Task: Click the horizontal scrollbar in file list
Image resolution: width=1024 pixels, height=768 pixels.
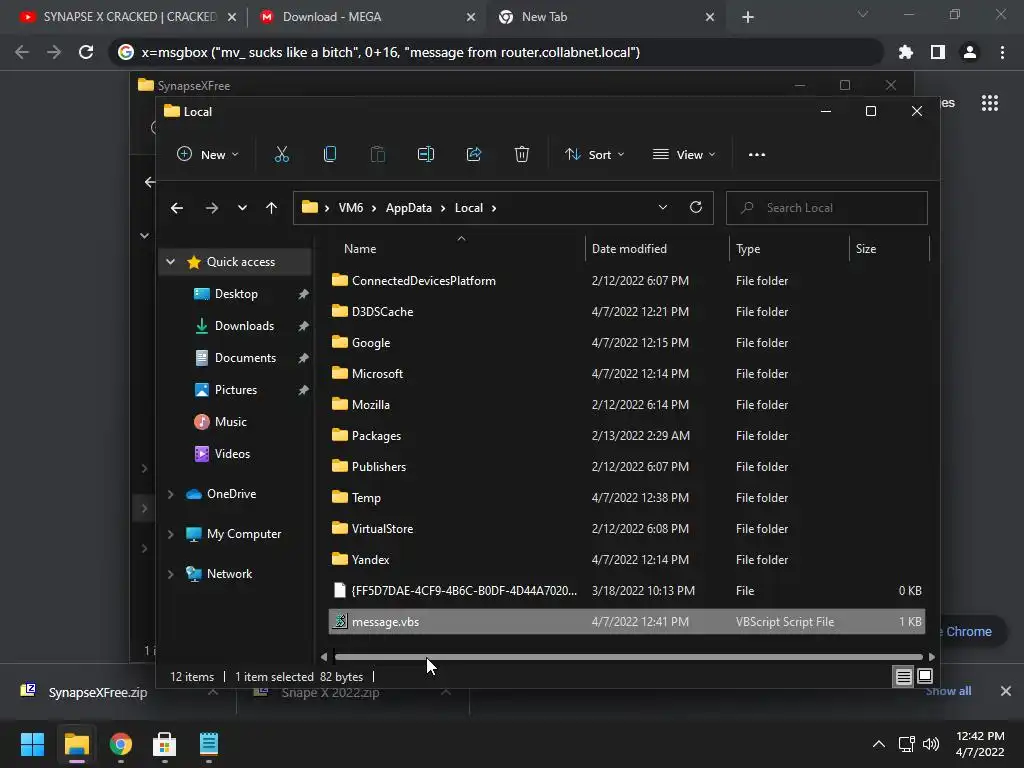Action: tap(627, 657)
